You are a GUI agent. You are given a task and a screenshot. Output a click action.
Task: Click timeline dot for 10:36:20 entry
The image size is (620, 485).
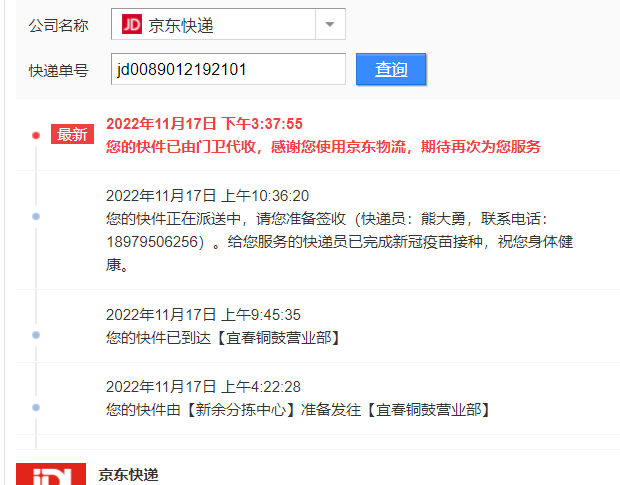(x=36, y=216)
